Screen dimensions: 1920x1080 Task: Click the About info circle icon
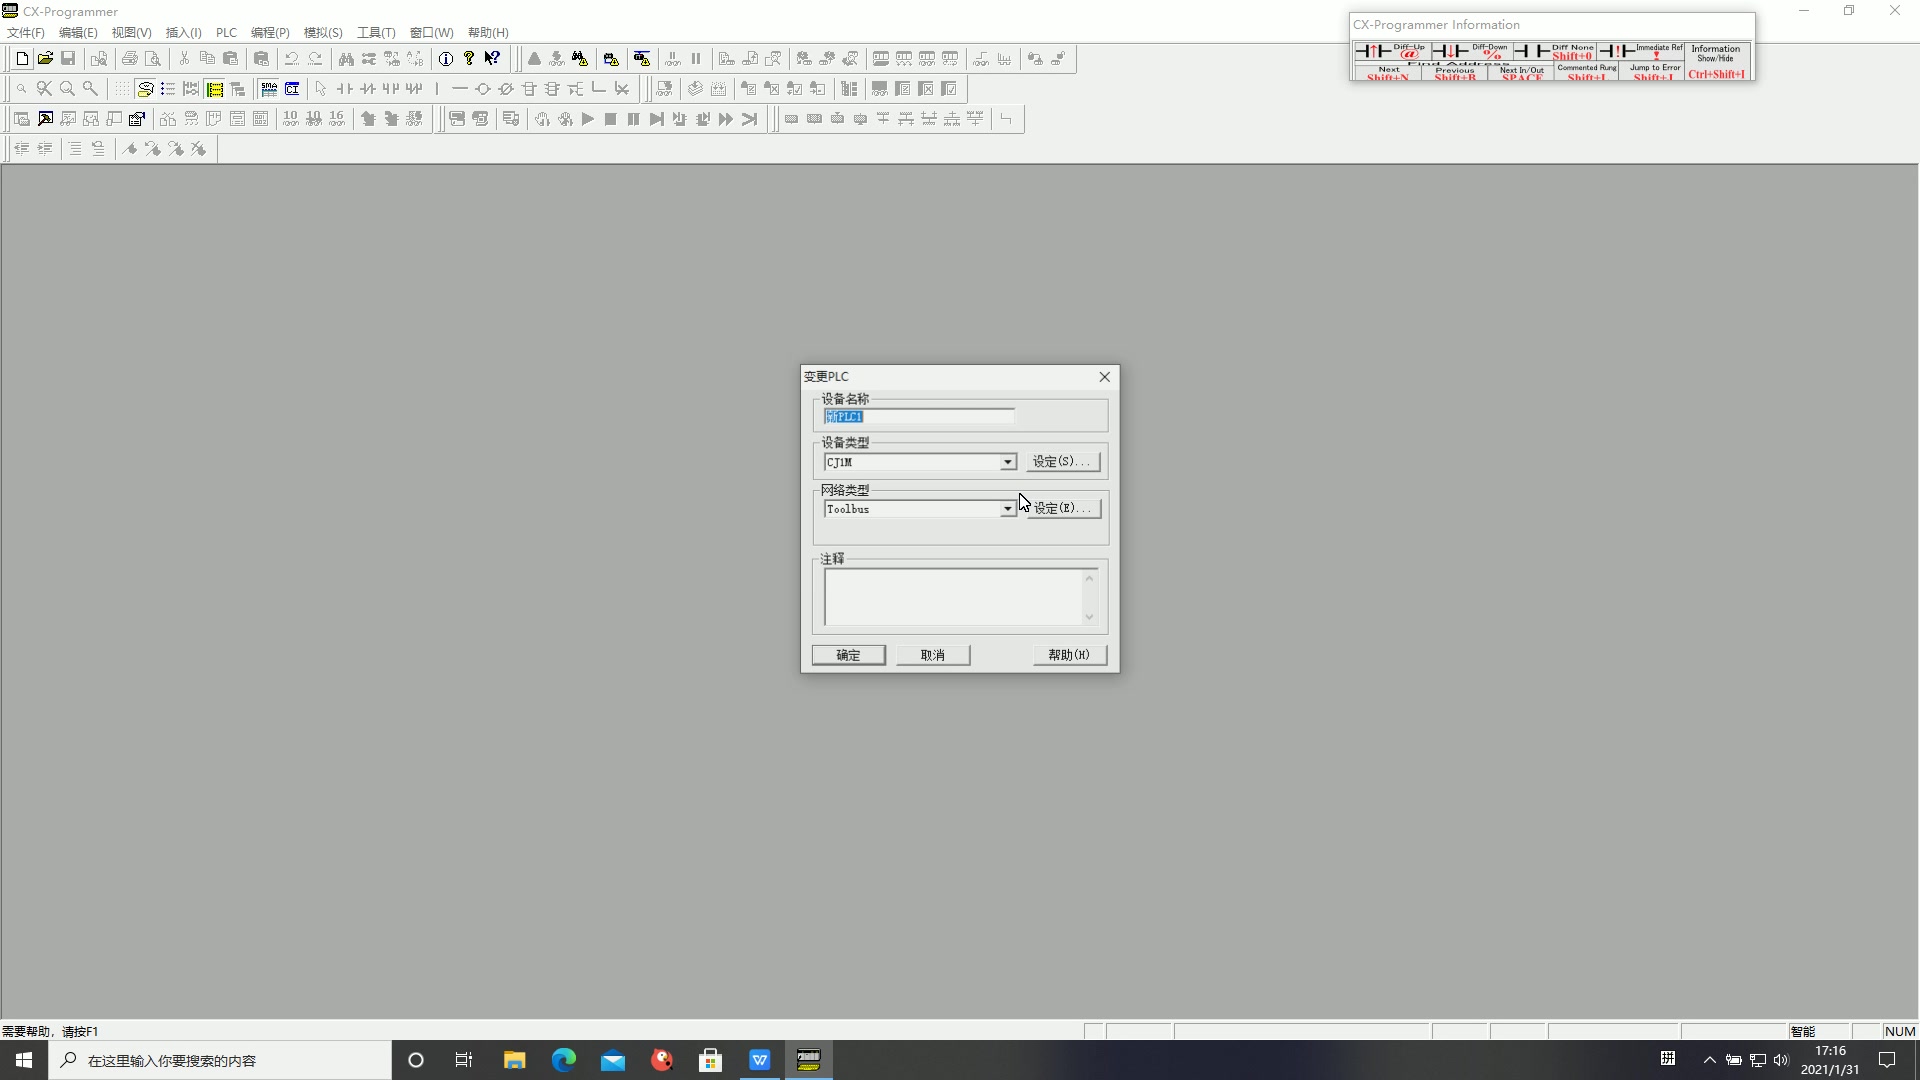(x=446, y=59)
